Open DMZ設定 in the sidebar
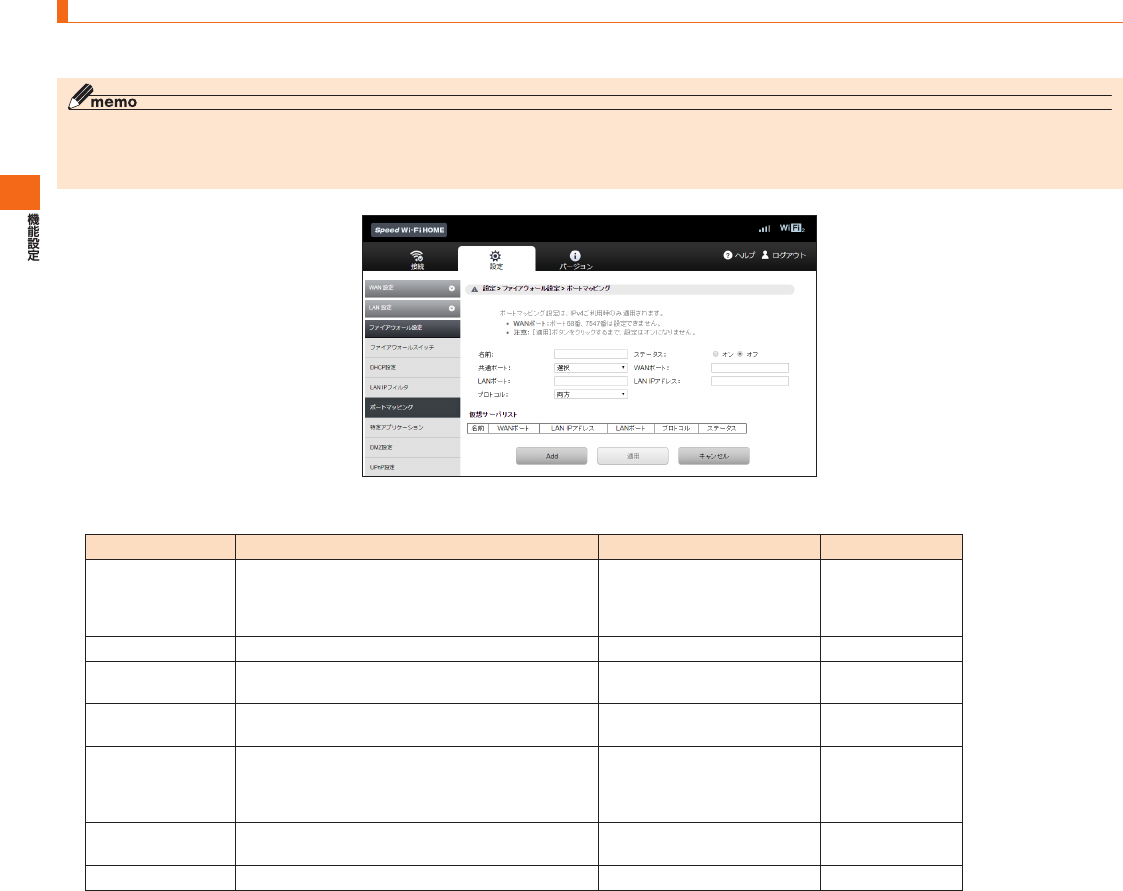The image size is (1123, 891). click(x=412, y=448)
